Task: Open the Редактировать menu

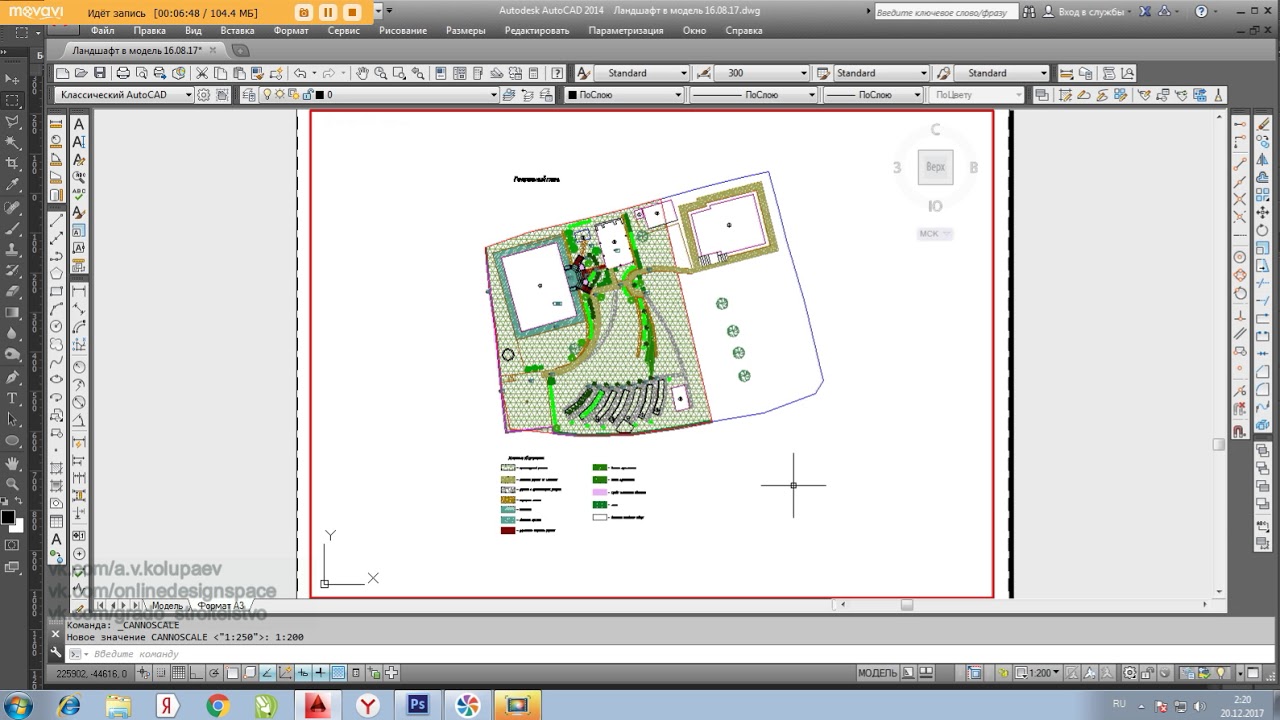Action: (537, 30)
